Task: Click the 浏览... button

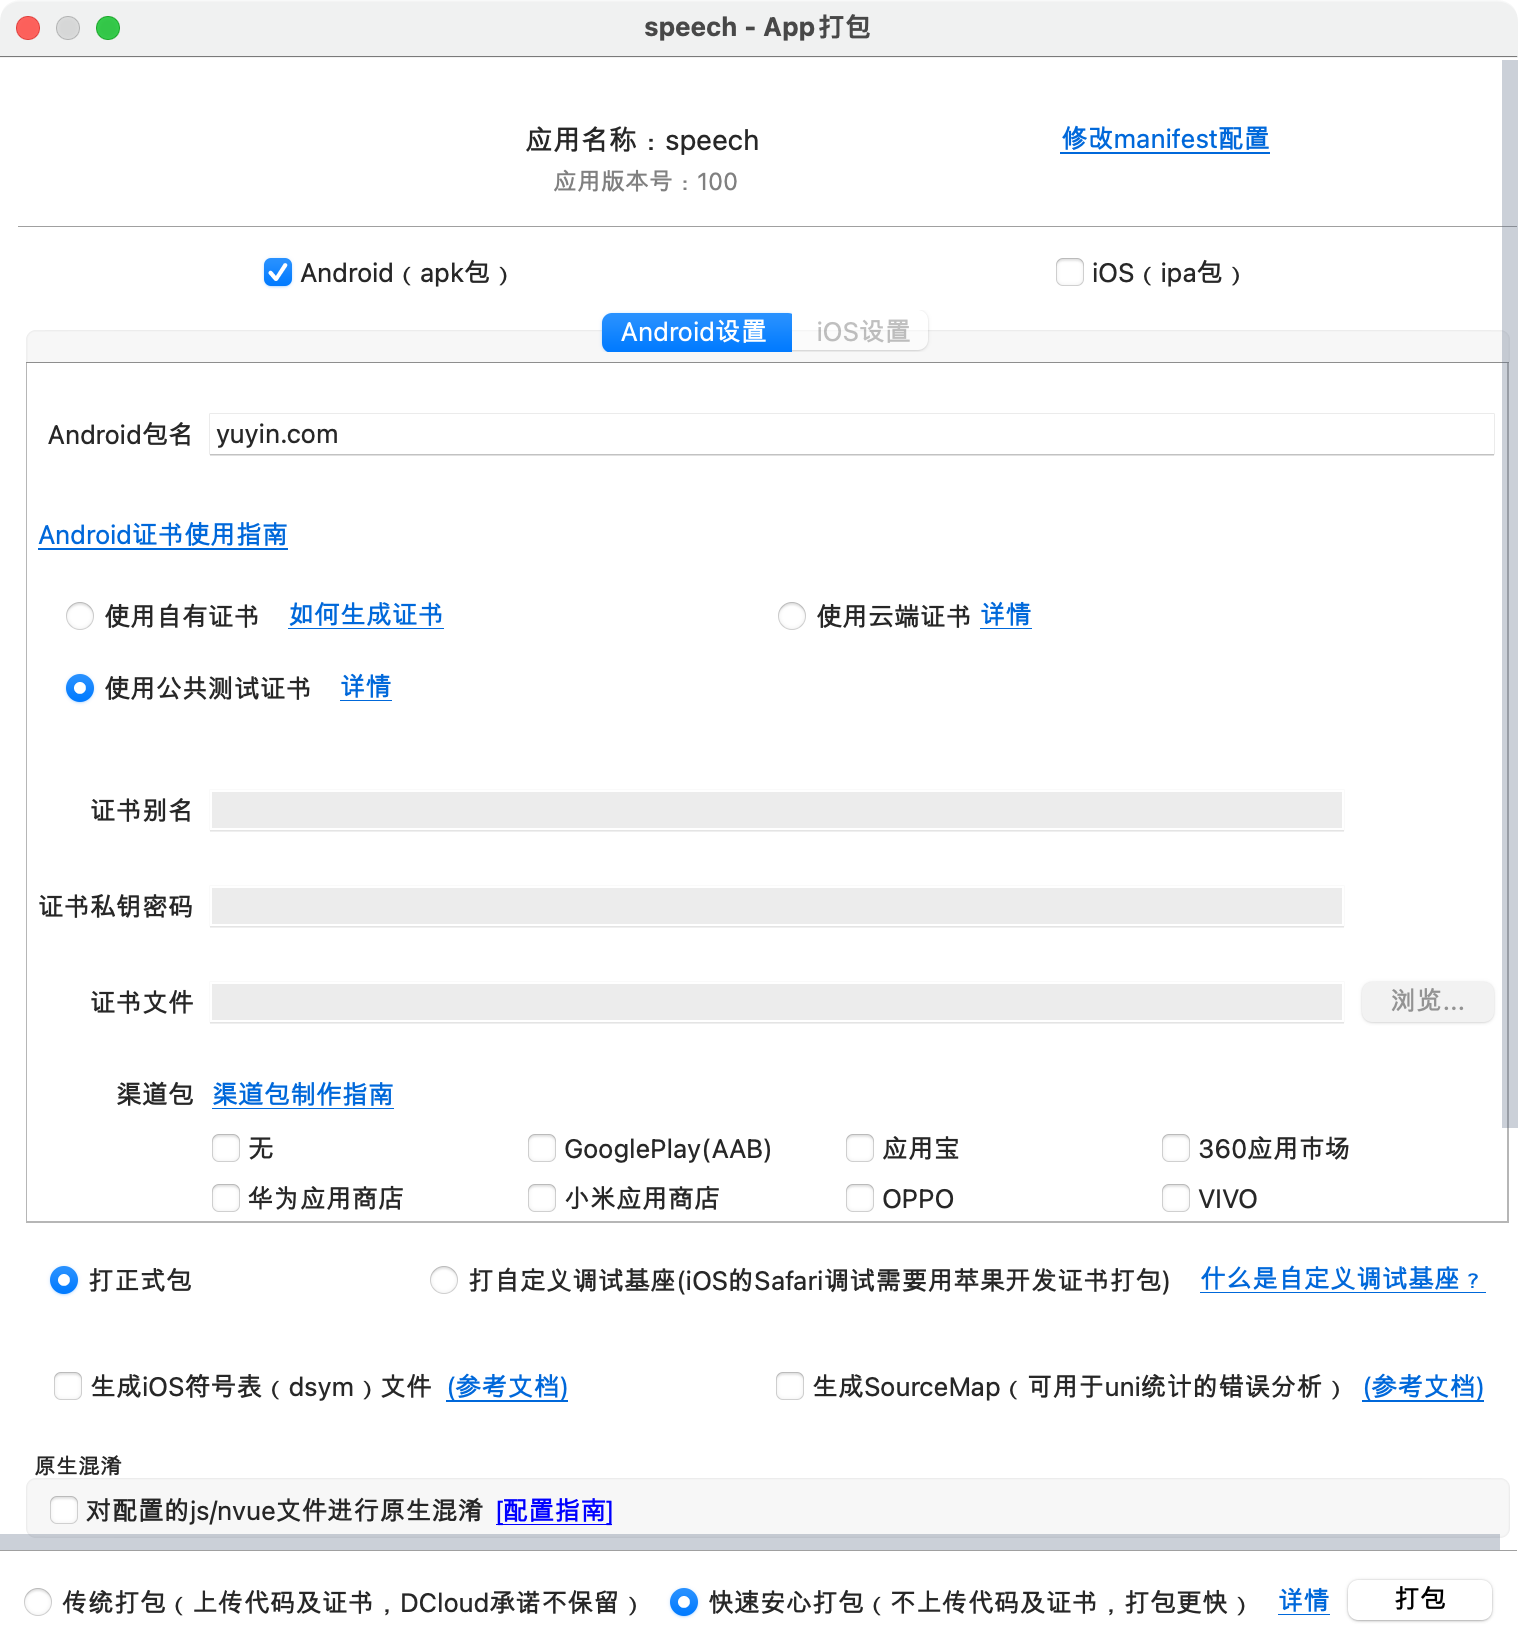Action: click(x=1427, y=1001)
